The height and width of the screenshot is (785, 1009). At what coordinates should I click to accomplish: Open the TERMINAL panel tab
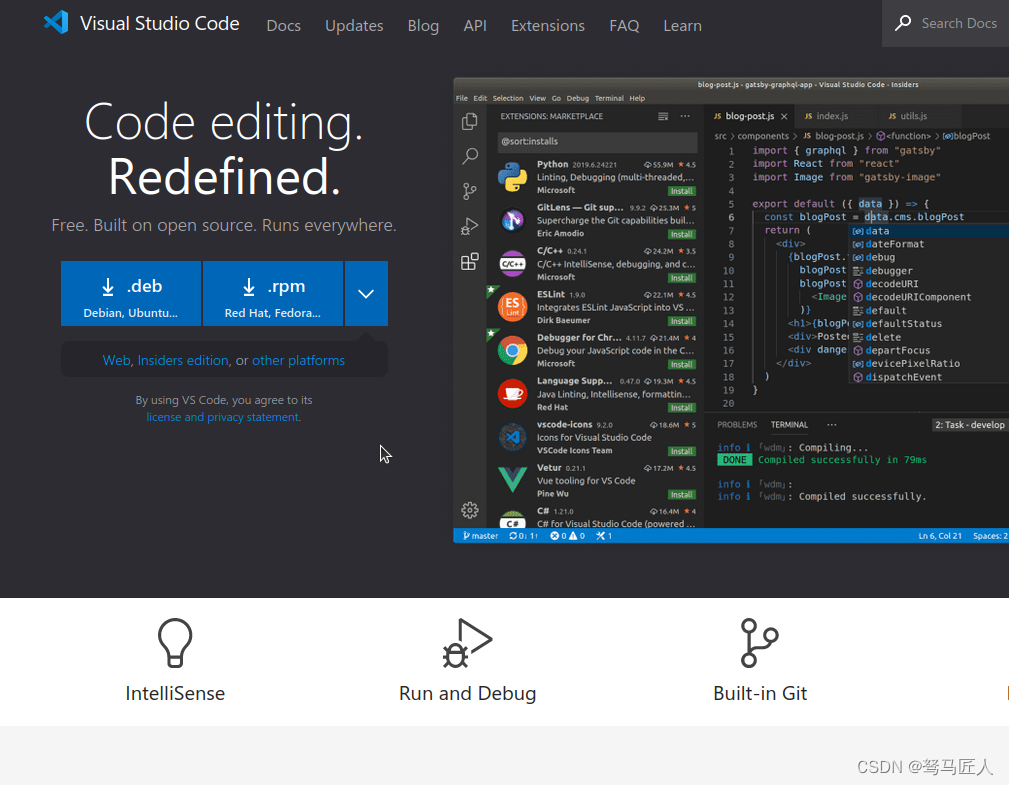click(789, 425)
